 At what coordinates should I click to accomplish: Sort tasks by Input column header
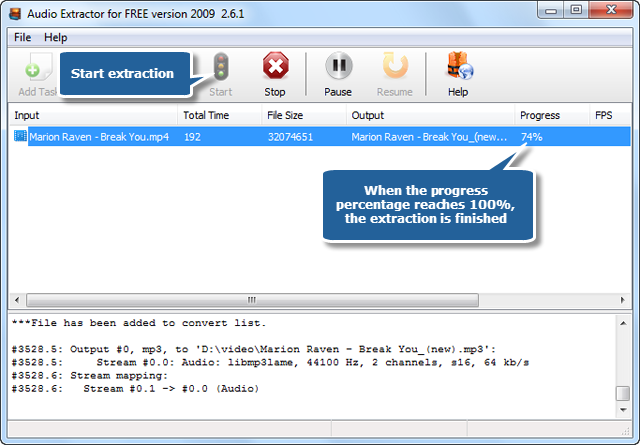(x=93, y=116)
